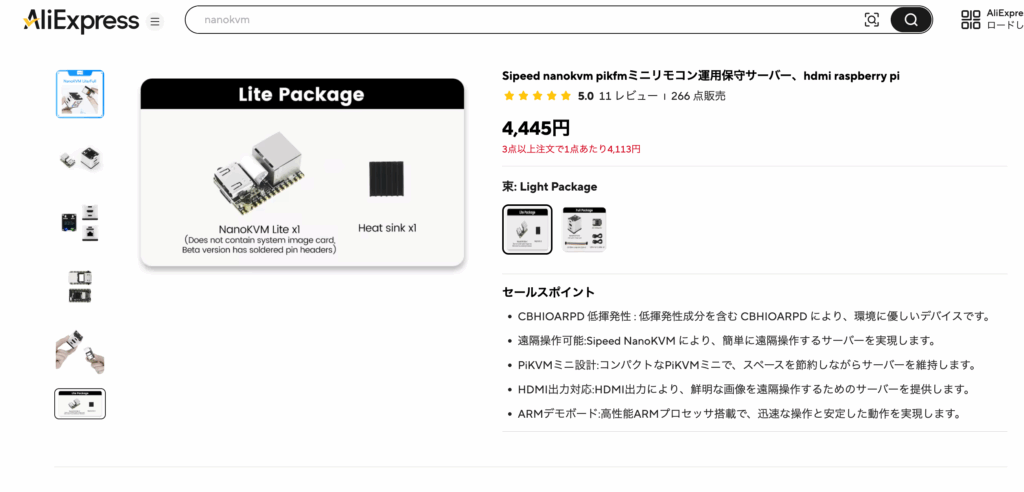View the third thumbnail with blue screen board
This screenshot has width=1024, height=492.
[x=80, y=221]
